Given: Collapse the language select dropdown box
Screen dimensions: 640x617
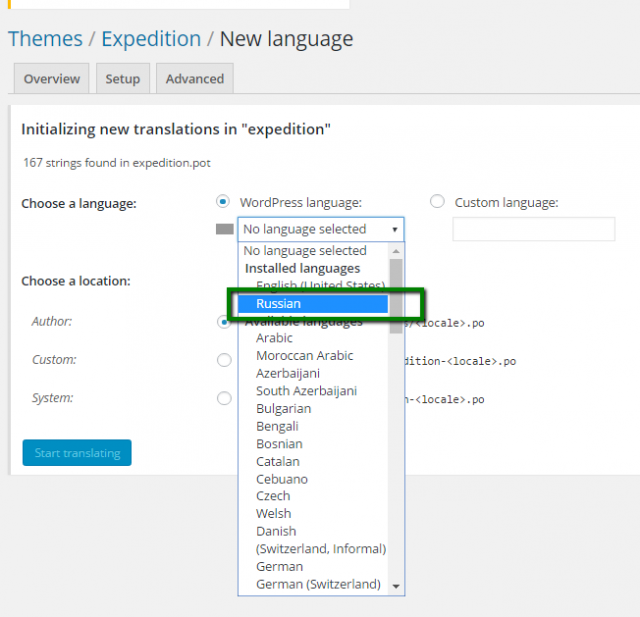Looking at the screenshot, I should point(320,229).
